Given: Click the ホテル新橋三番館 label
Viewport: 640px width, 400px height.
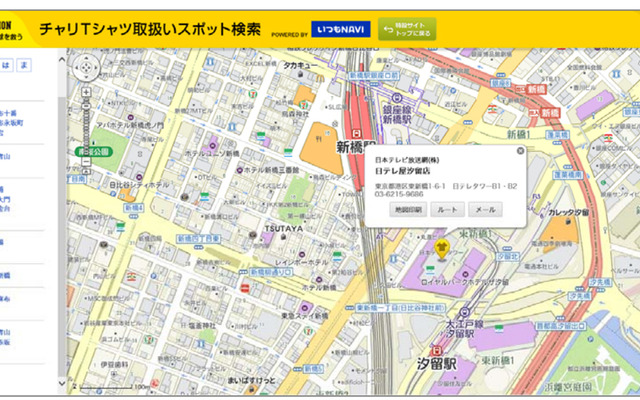Looking at the screenshot, I should pyautogui.click(x=271, y=170).
